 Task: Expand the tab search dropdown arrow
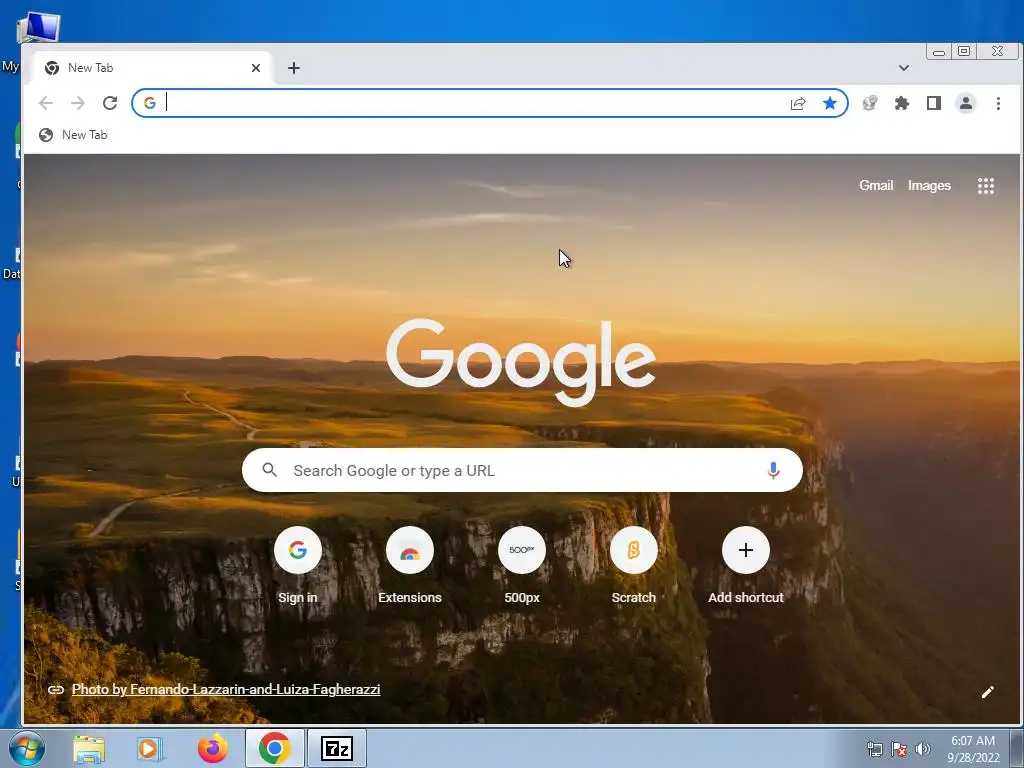tap(904, 68)
